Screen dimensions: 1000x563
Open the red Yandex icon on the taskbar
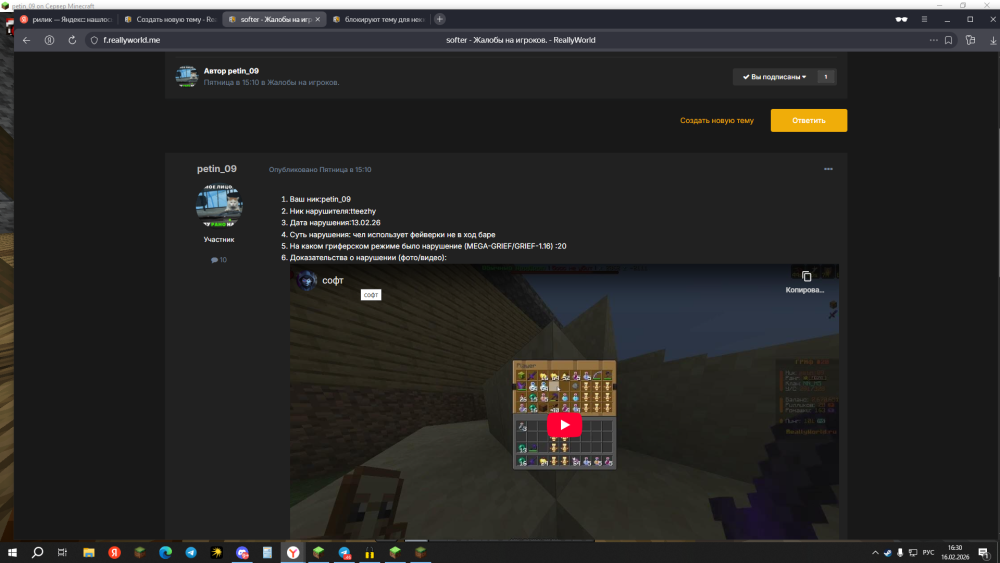pyautogui.click(x=114, y=553)
